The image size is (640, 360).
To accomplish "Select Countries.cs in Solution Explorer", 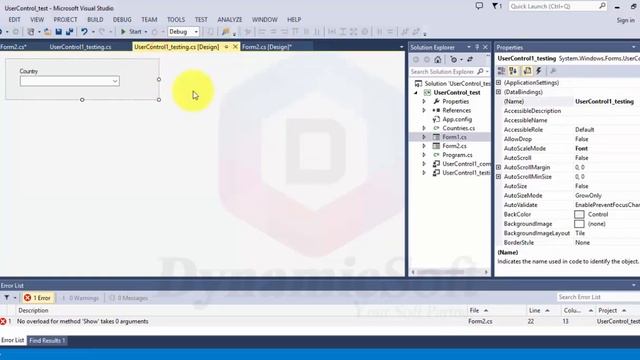I will (x=458, y=128).
